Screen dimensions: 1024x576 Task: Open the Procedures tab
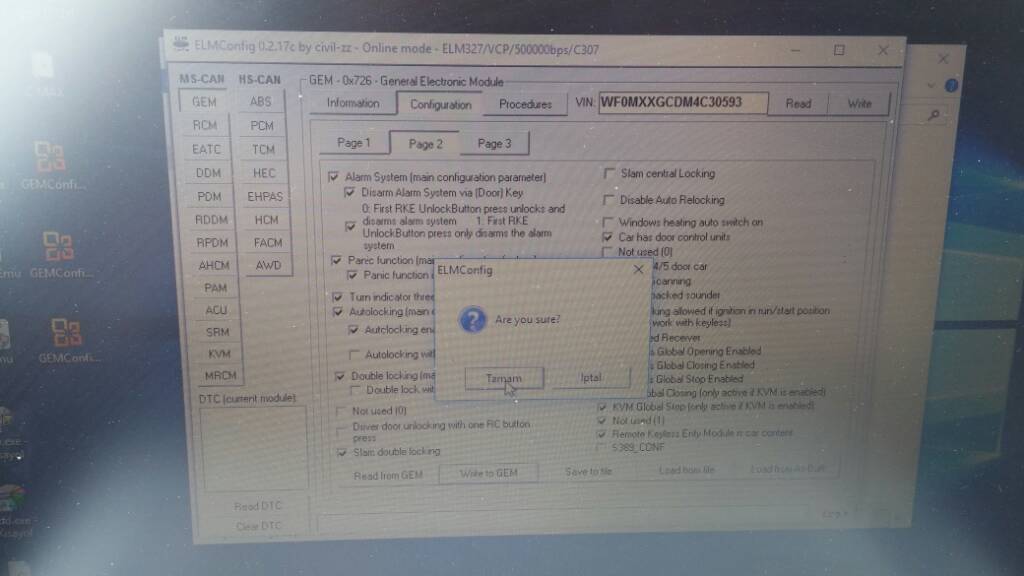[x=525, y=104]
